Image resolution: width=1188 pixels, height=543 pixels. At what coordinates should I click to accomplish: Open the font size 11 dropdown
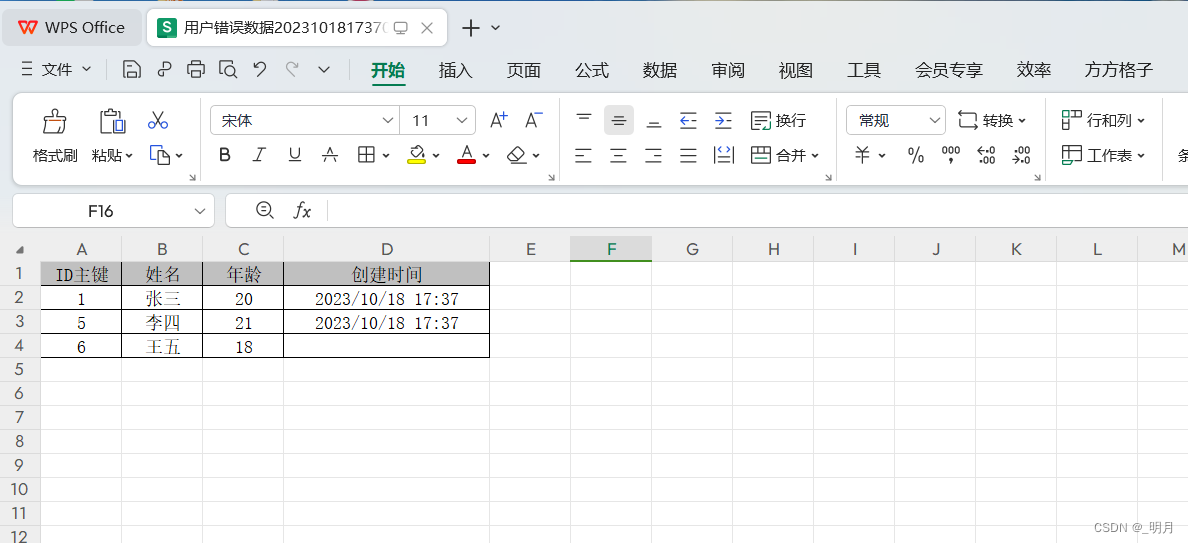point(461,120)
